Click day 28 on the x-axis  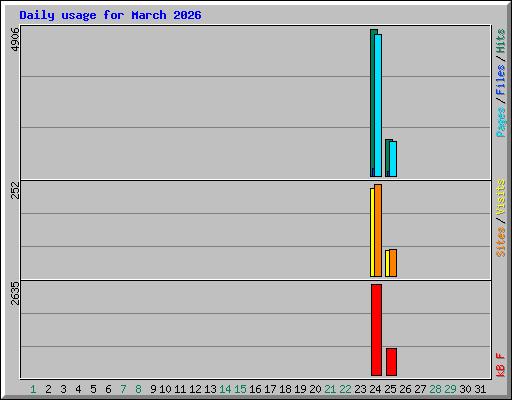click(x=435, y=389)
